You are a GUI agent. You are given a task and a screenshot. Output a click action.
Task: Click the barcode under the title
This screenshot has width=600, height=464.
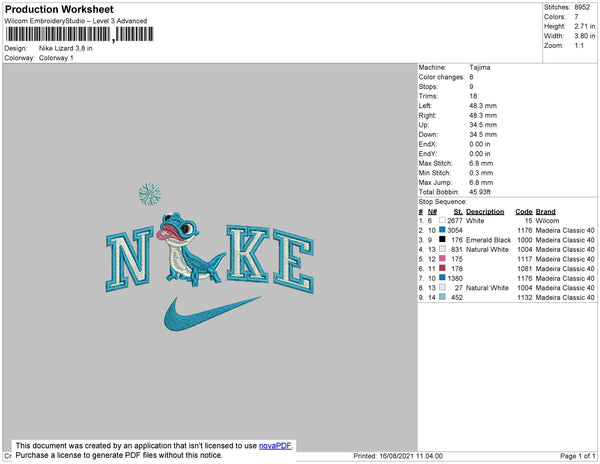[x=80, y=34]
